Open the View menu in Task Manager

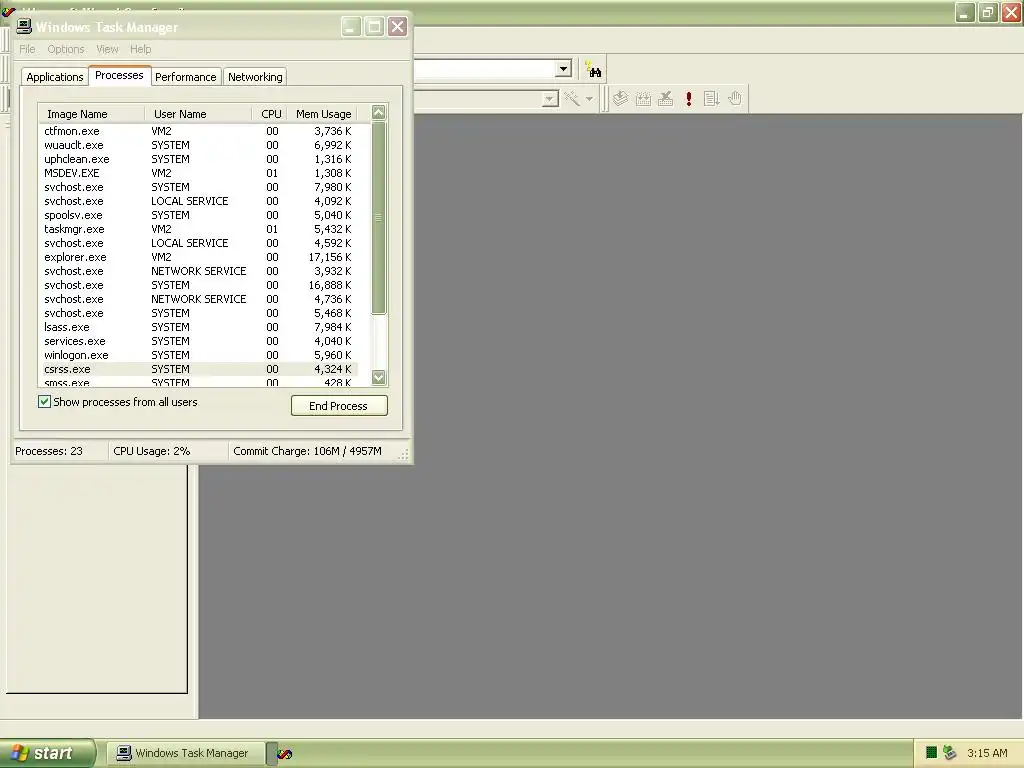click(x=107, y=49)
